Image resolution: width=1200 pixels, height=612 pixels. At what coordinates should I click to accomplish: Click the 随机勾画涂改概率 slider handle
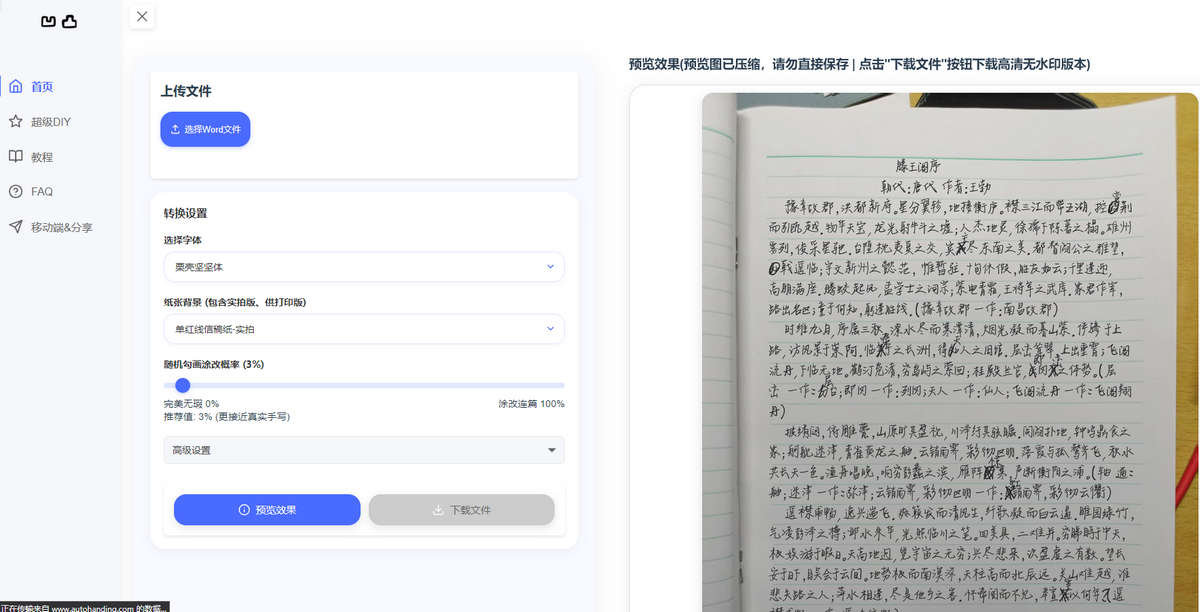[x=182, y=385]
